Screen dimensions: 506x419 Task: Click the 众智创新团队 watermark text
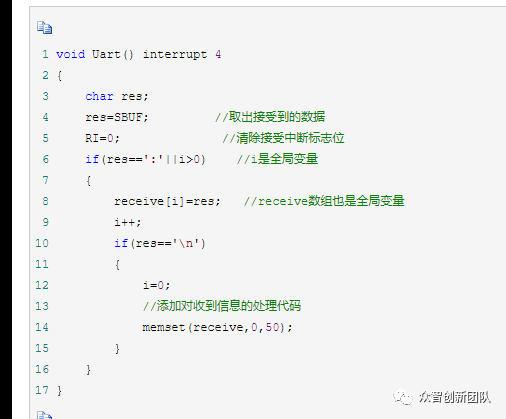(x=455, y=397)
